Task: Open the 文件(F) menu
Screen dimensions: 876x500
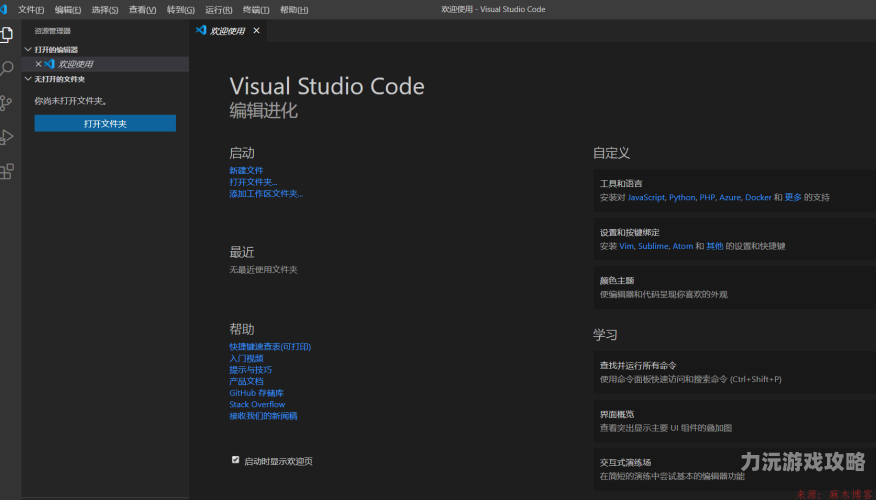Action: point(31,9)
